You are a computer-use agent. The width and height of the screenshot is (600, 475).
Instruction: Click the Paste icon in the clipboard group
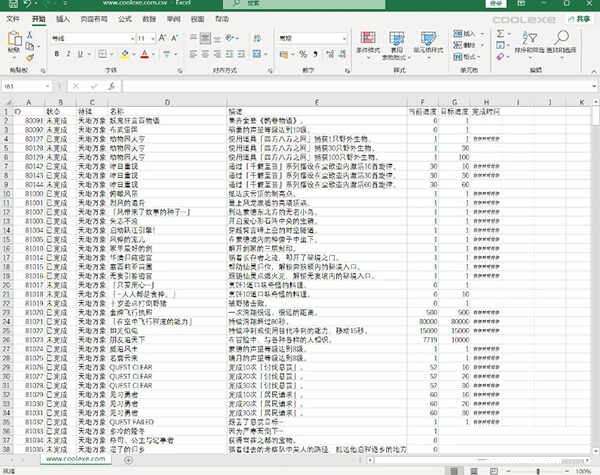click(13, 42)
